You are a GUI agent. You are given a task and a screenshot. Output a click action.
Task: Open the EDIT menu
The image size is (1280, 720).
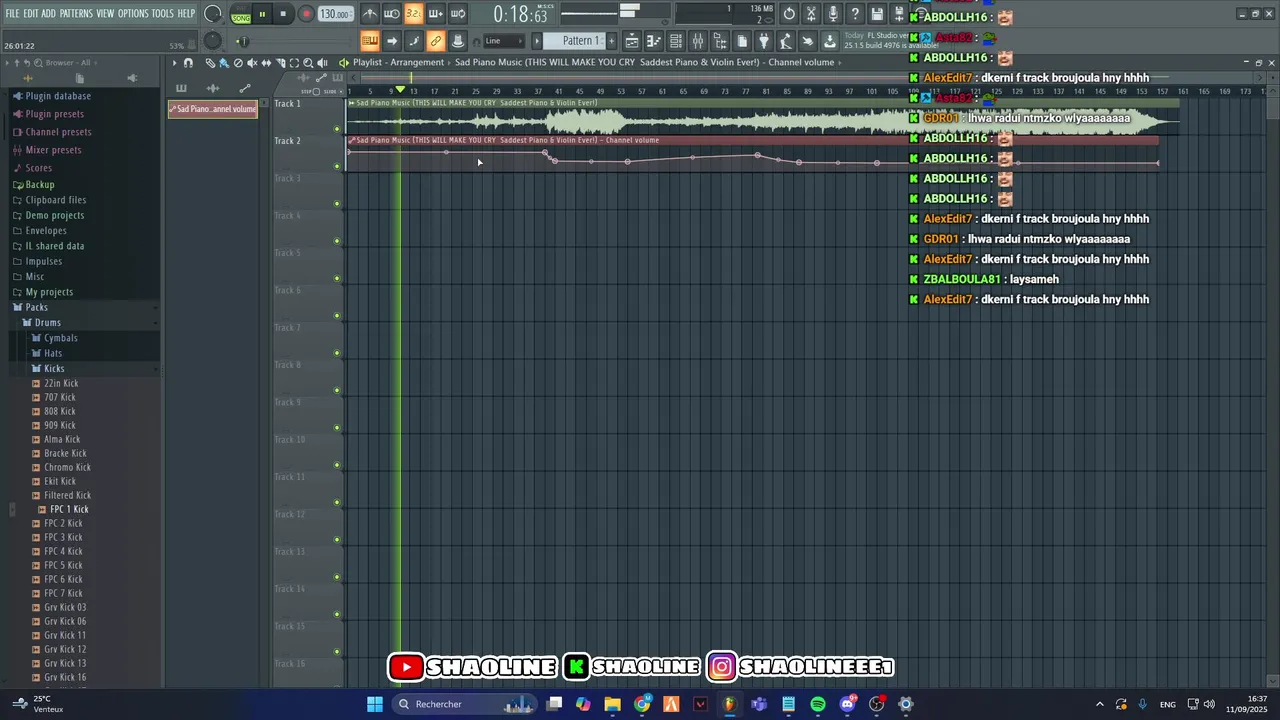pyautogui.click(x=31, y=14)
